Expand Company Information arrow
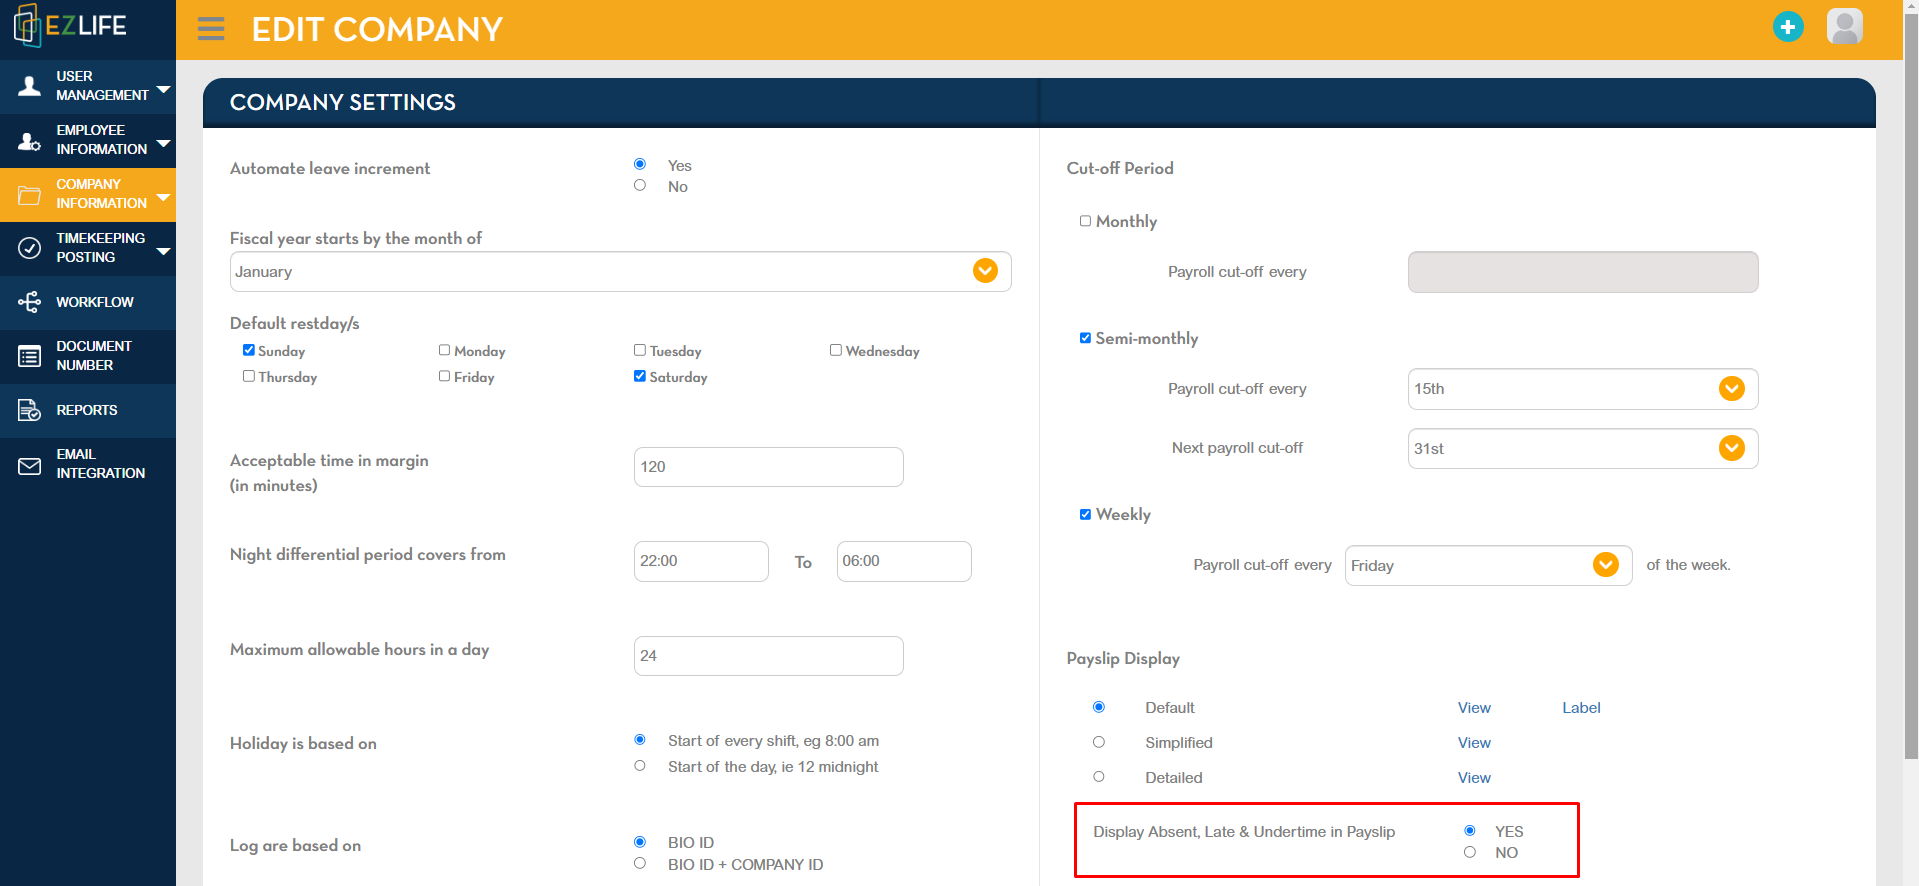 pyautogui.click(x=163, y=198)
